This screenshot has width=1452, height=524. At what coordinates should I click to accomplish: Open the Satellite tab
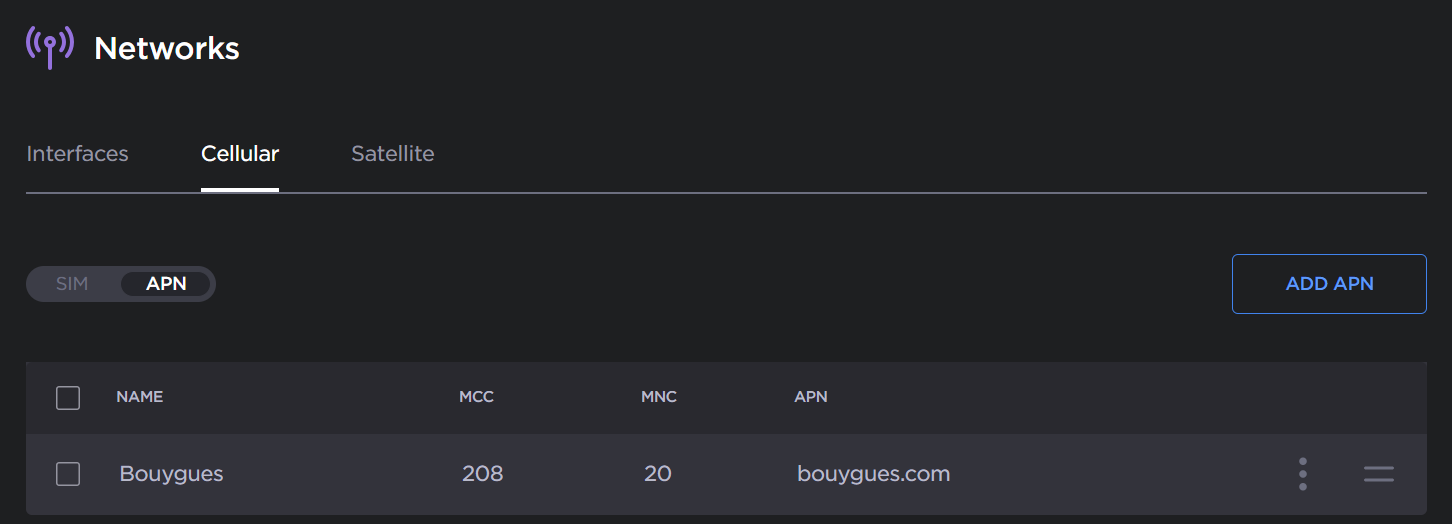pyautogui.click(x=393, y=154)
